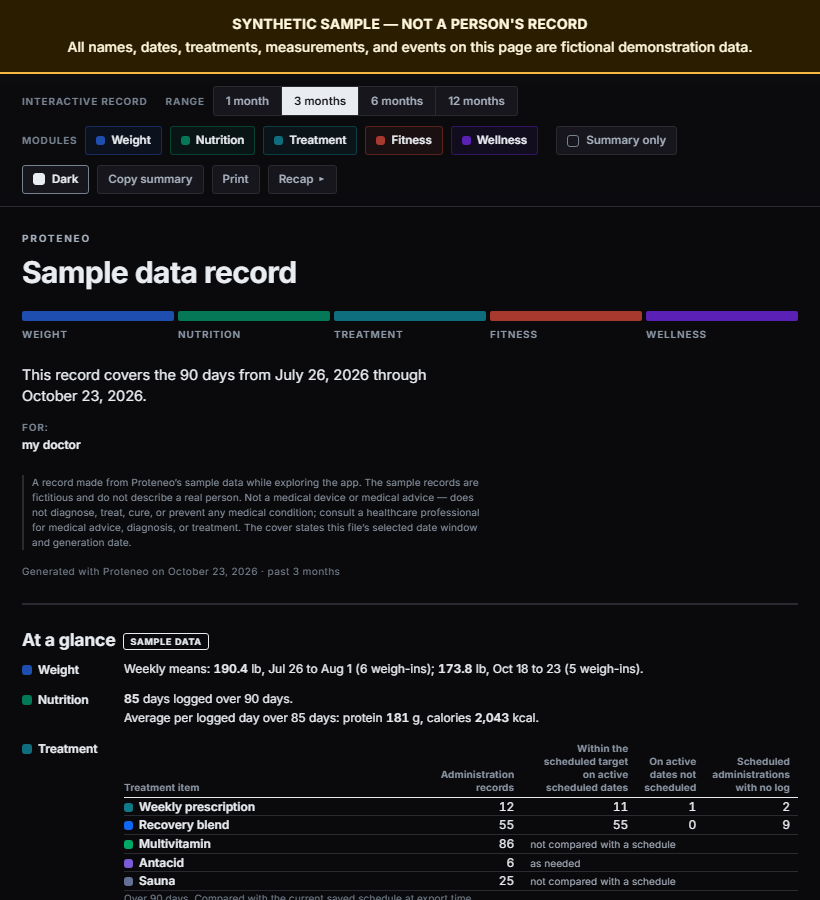Image resolution: width=820 pixels, height=900 pixels.
Task: Click the Multivitamin color marker
Action: click(129, 844)
